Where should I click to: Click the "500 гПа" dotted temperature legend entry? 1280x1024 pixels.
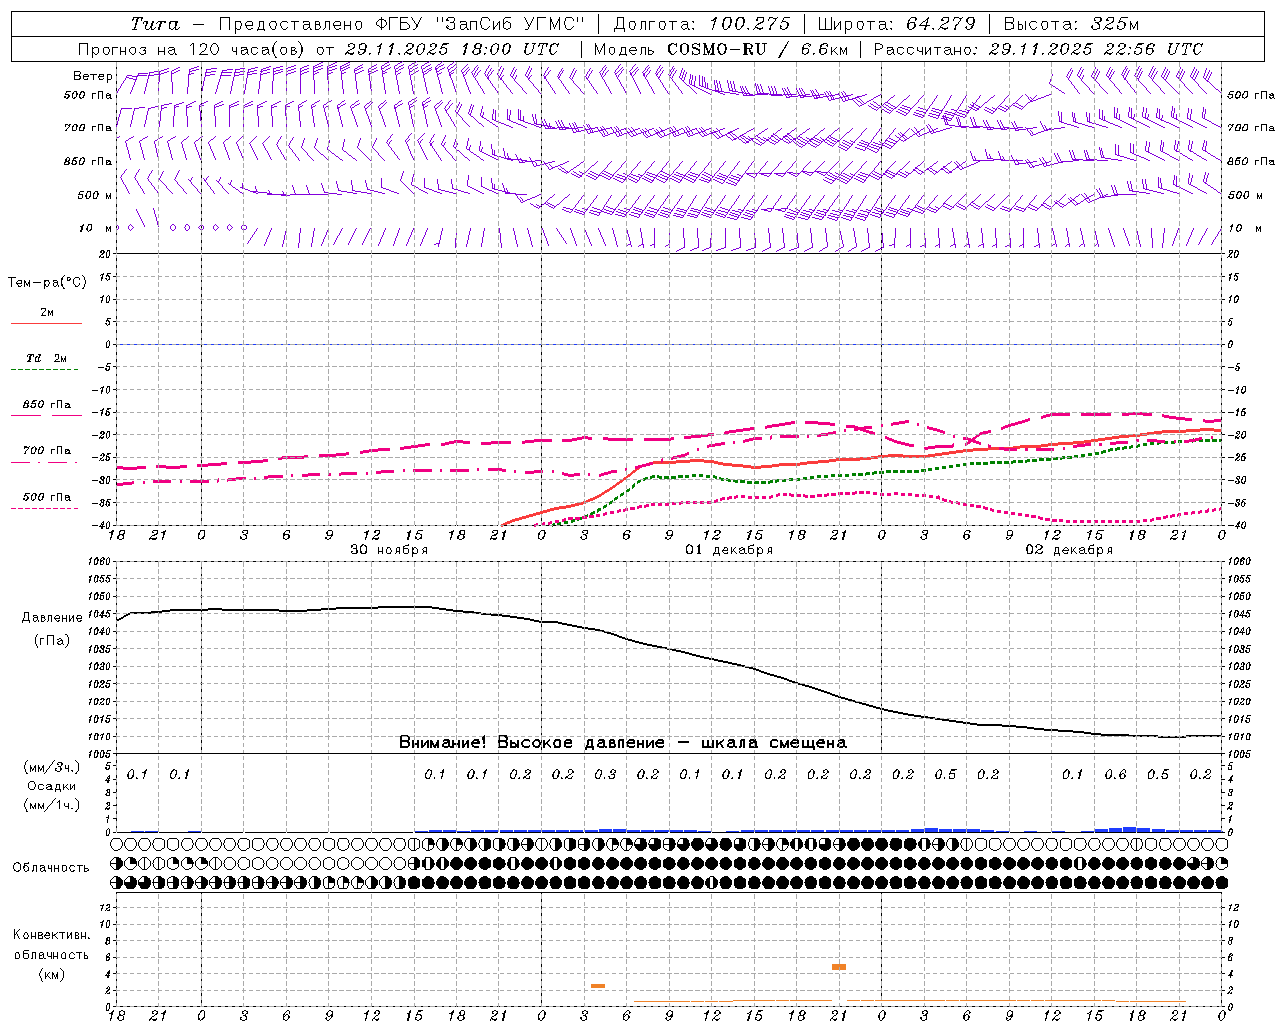[x=47, y=497]
